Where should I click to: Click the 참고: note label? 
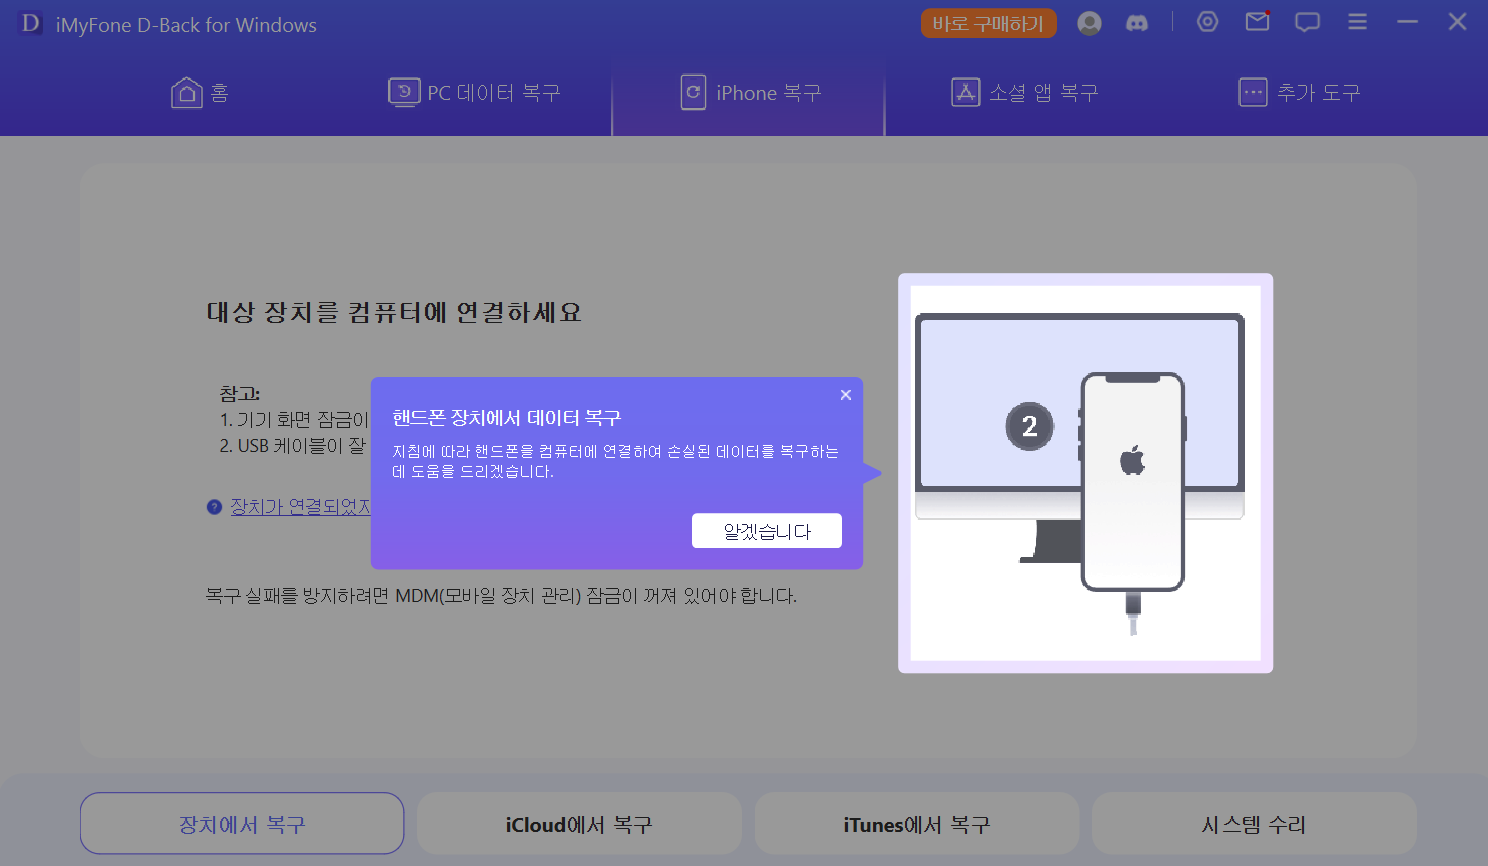pyautogui.click(x=240, y=394)
